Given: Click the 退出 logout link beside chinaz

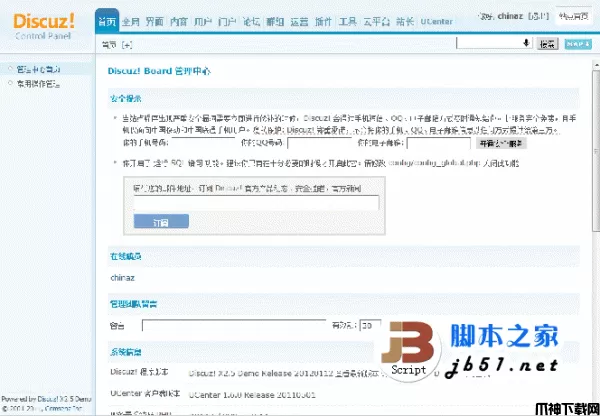Looking at the screenshot, I should [x=538, y=16].
